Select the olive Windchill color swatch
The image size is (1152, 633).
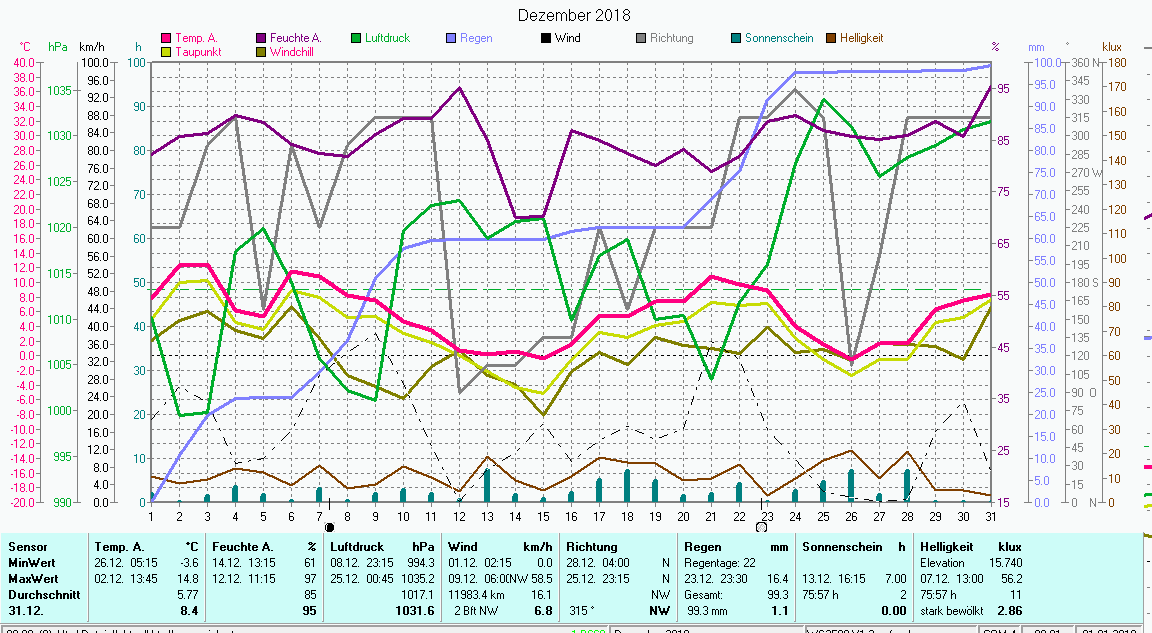pos(262,51)
